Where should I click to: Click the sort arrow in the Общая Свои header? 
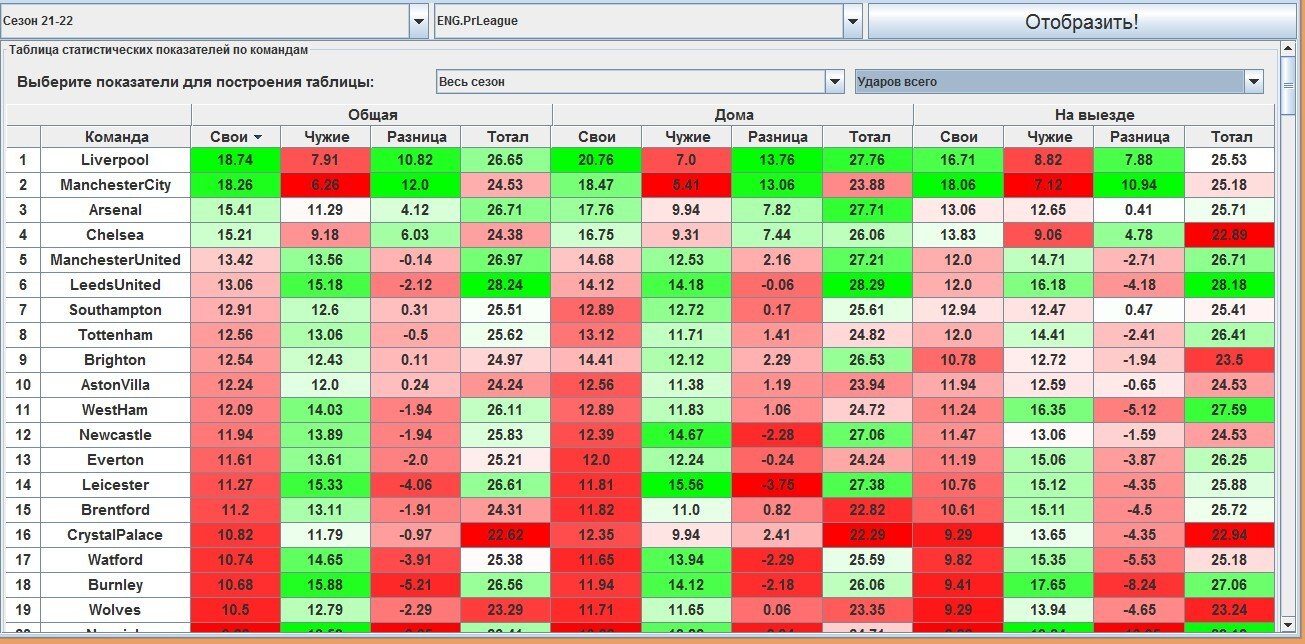point(258,137)
